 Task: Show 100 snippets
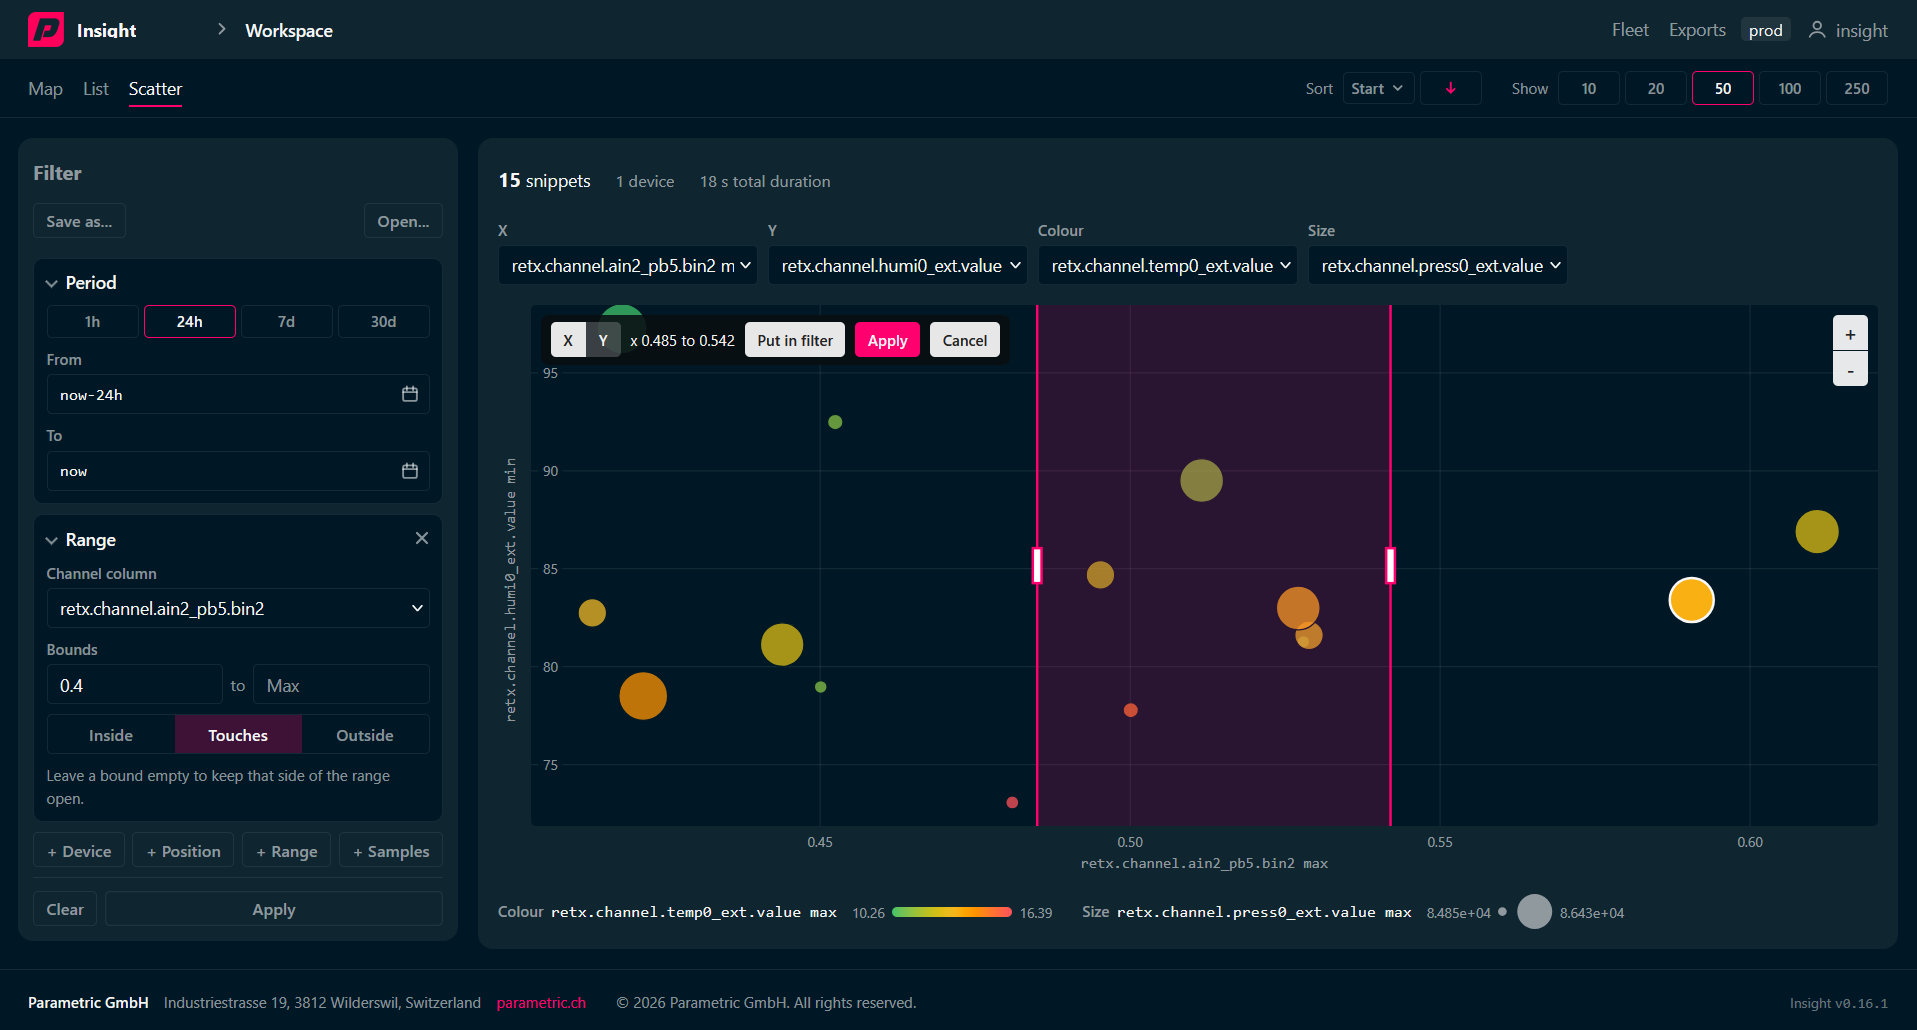pos(1790,89)
